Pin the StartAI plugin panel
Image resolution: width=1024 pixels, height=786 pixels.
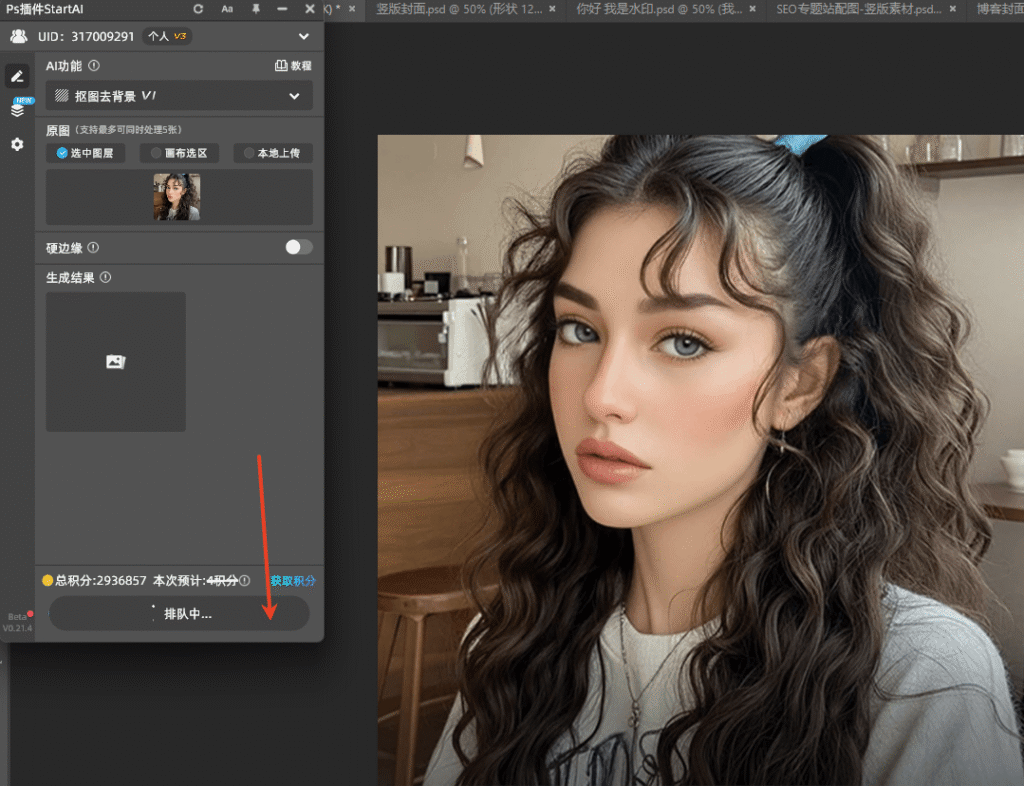pos(256,9)
